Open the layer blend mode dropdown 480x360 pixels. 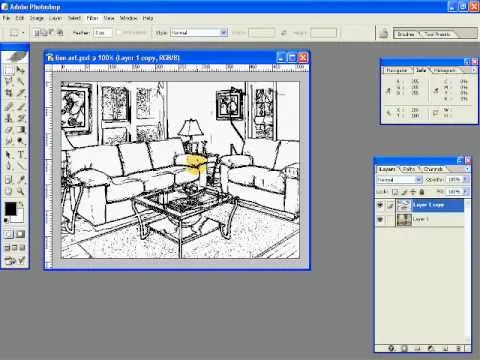pyautogui.click(x=399, y=180)
